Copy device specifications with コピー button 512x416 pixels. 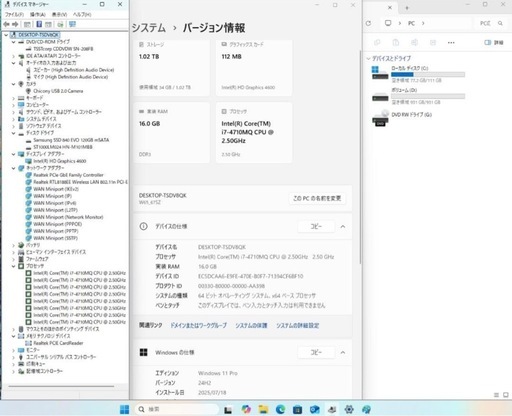(x=316, y=226)
